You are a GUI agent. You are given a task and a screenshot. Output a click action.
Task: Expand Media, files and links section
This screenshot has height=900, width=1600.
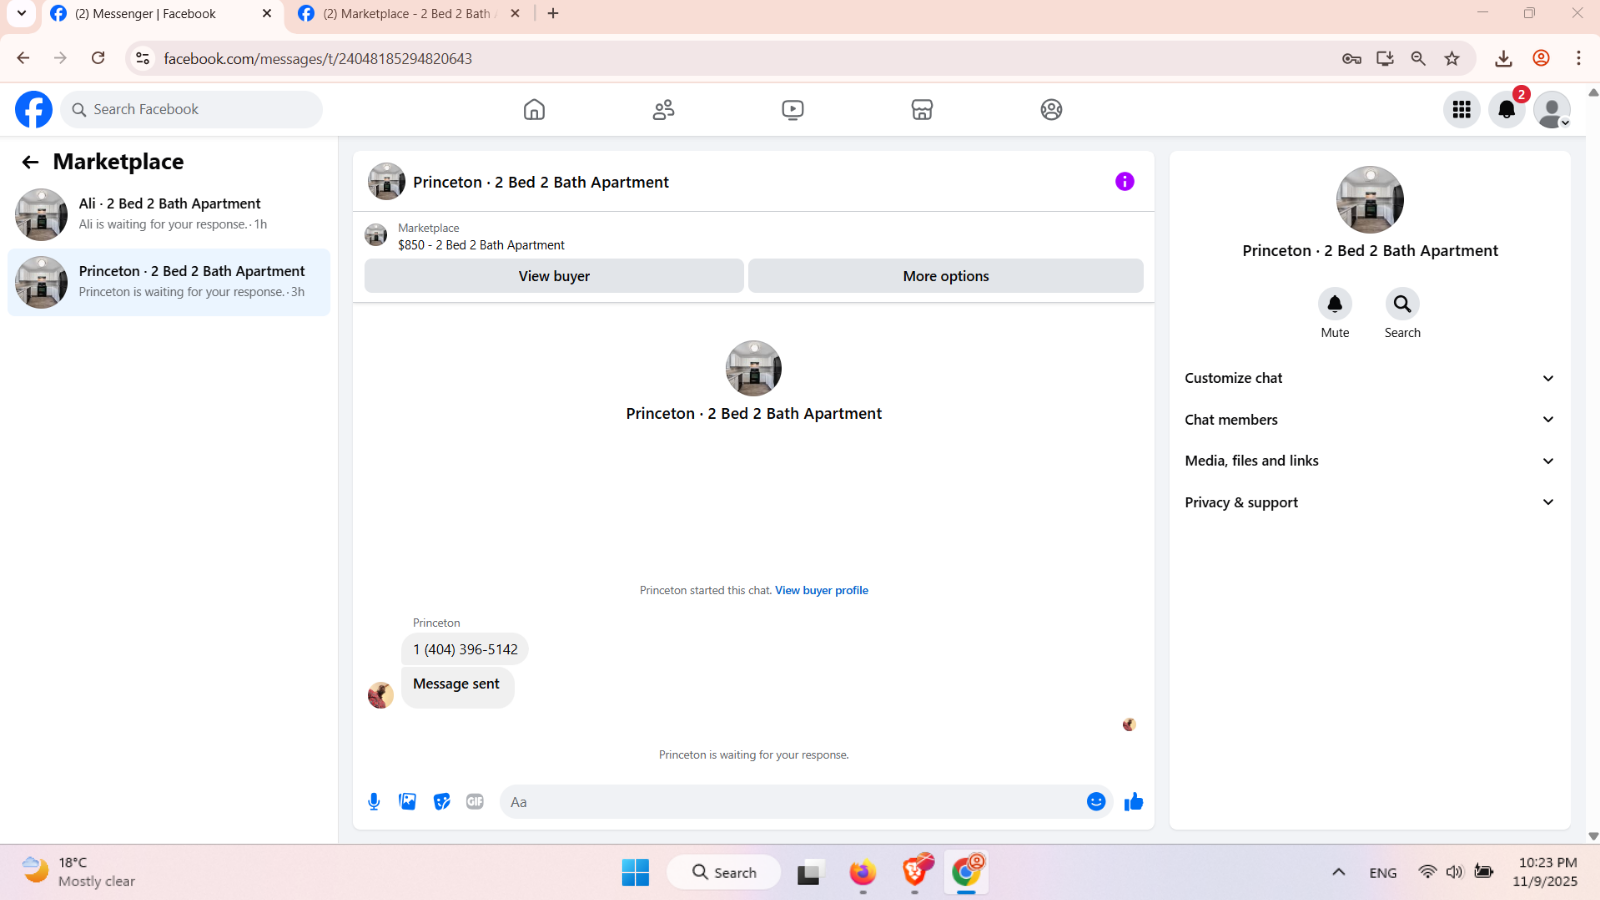pos(1369,461)
